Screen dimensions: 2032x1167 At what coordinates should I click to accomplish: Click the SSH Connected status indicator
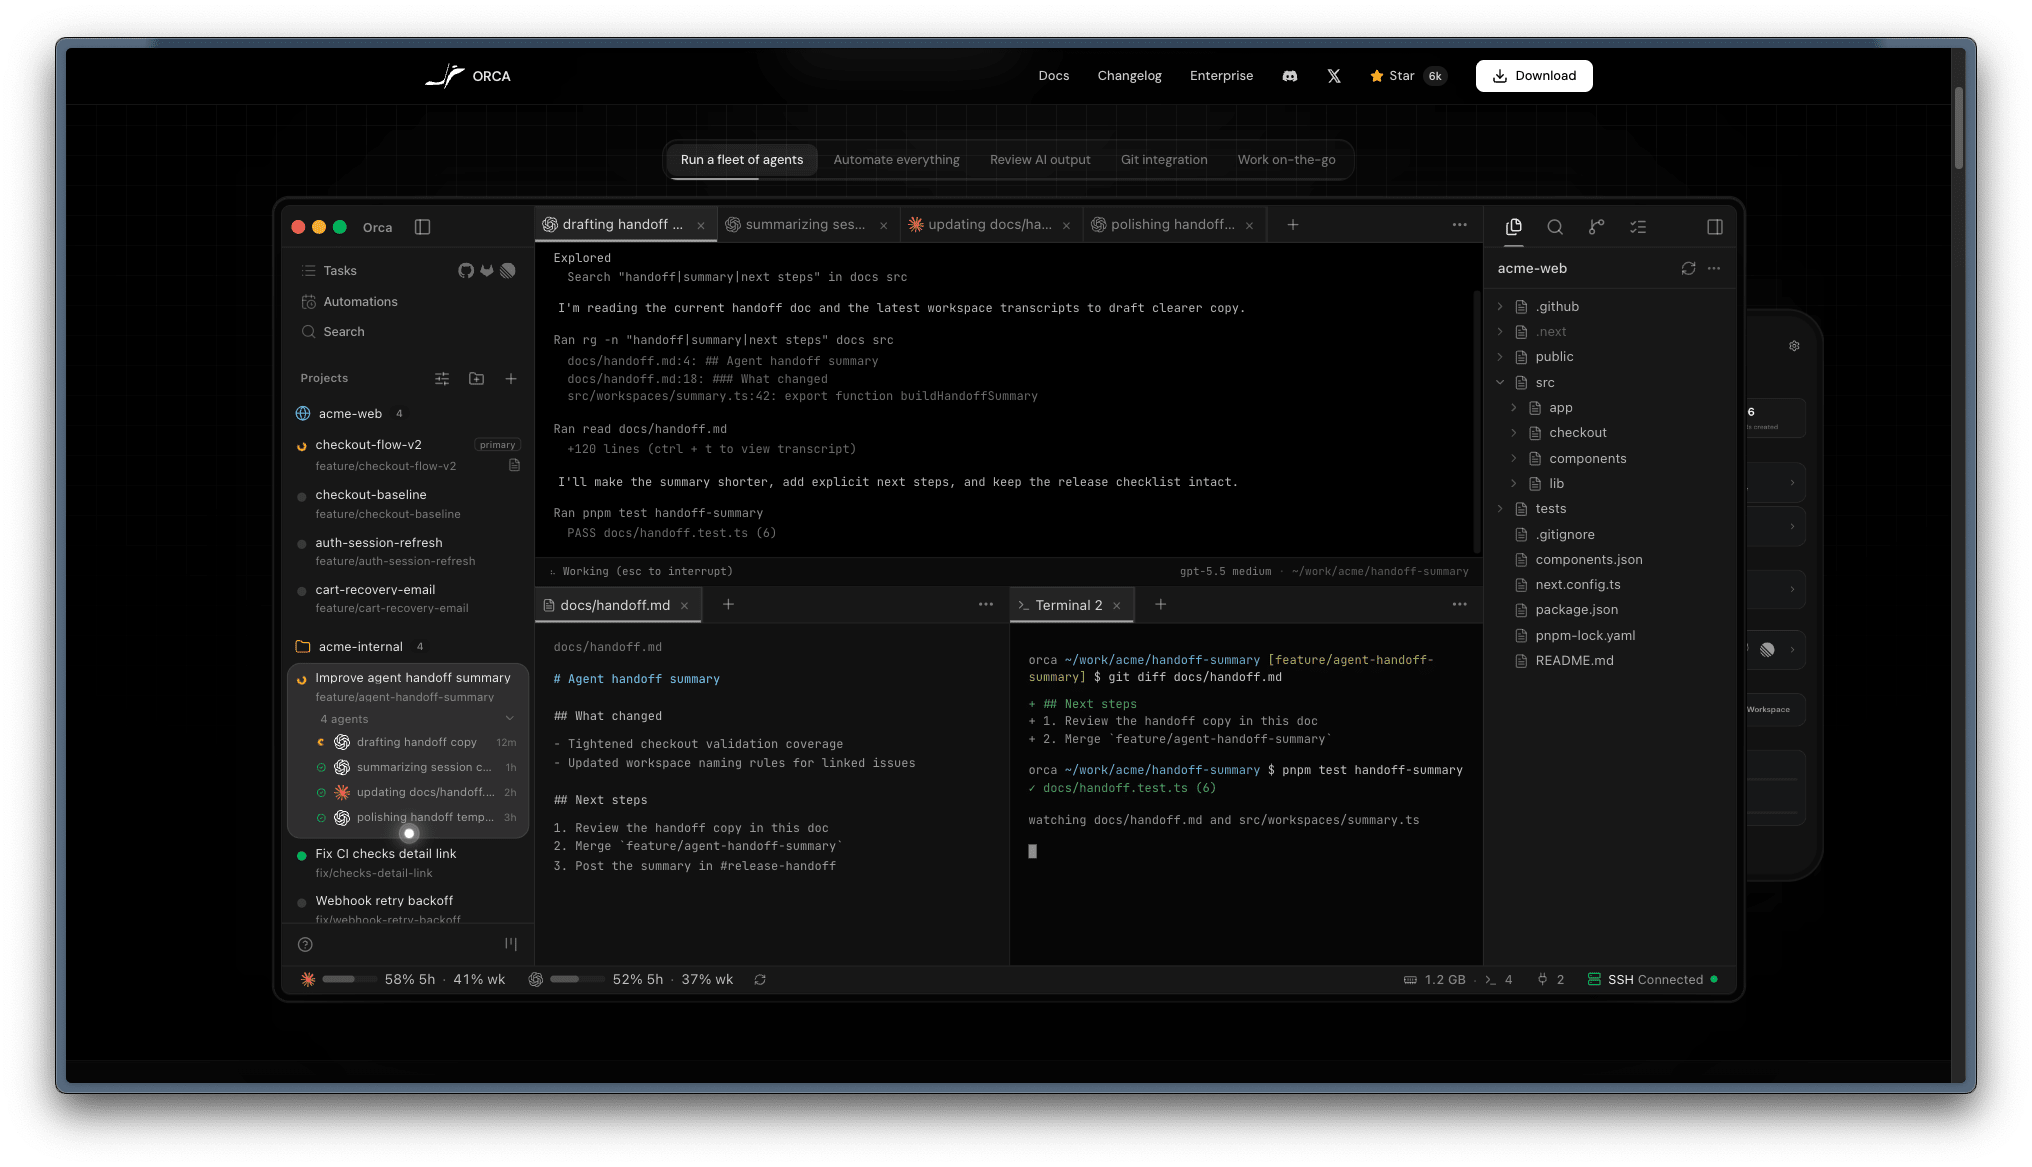(x=1653, y=980)
